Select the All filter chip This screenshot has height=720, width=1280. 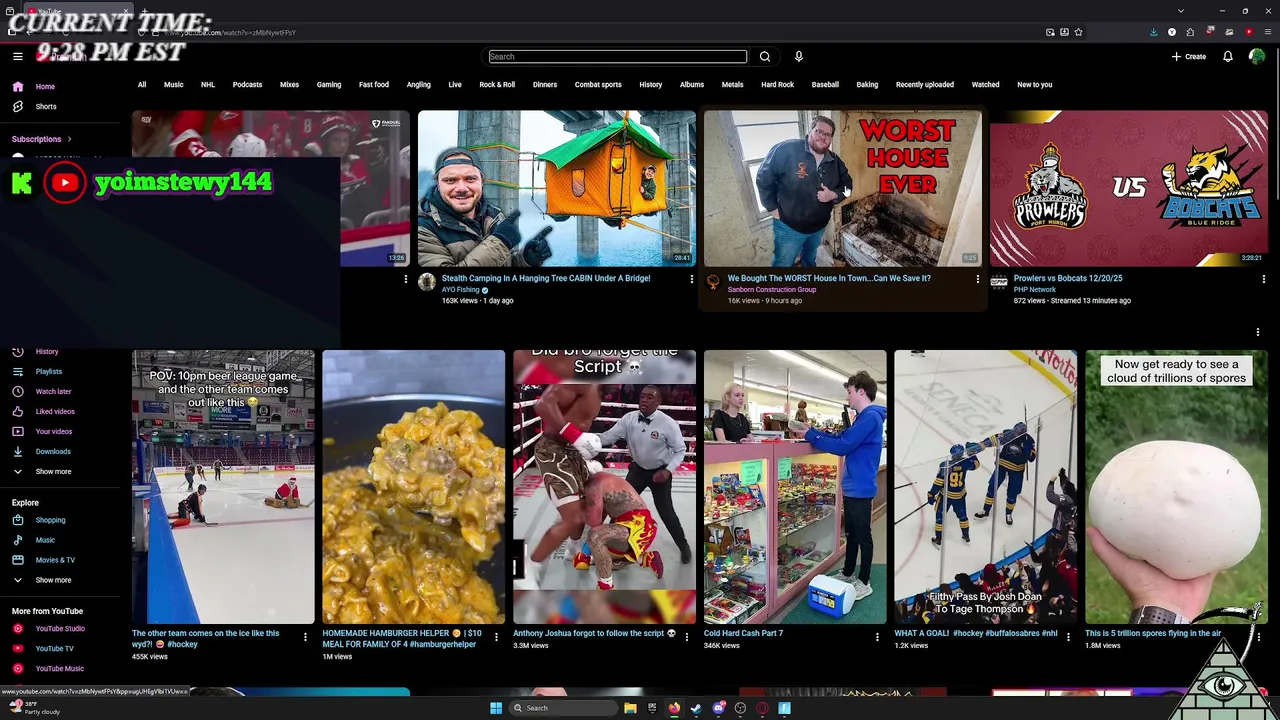tap(142, 85)
